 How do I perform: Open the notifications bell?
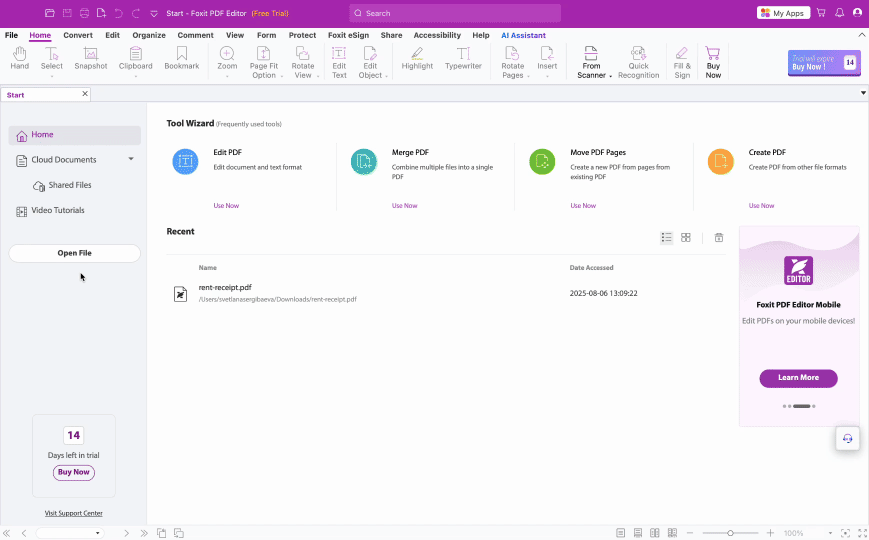tap(840, 13)
